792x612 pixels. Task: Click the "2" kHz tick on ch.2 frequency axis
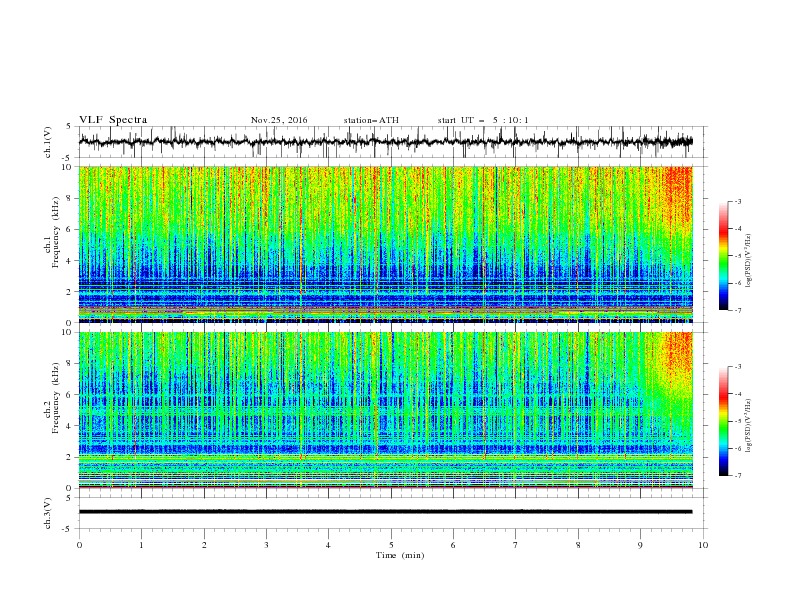[x=70, y=457]
